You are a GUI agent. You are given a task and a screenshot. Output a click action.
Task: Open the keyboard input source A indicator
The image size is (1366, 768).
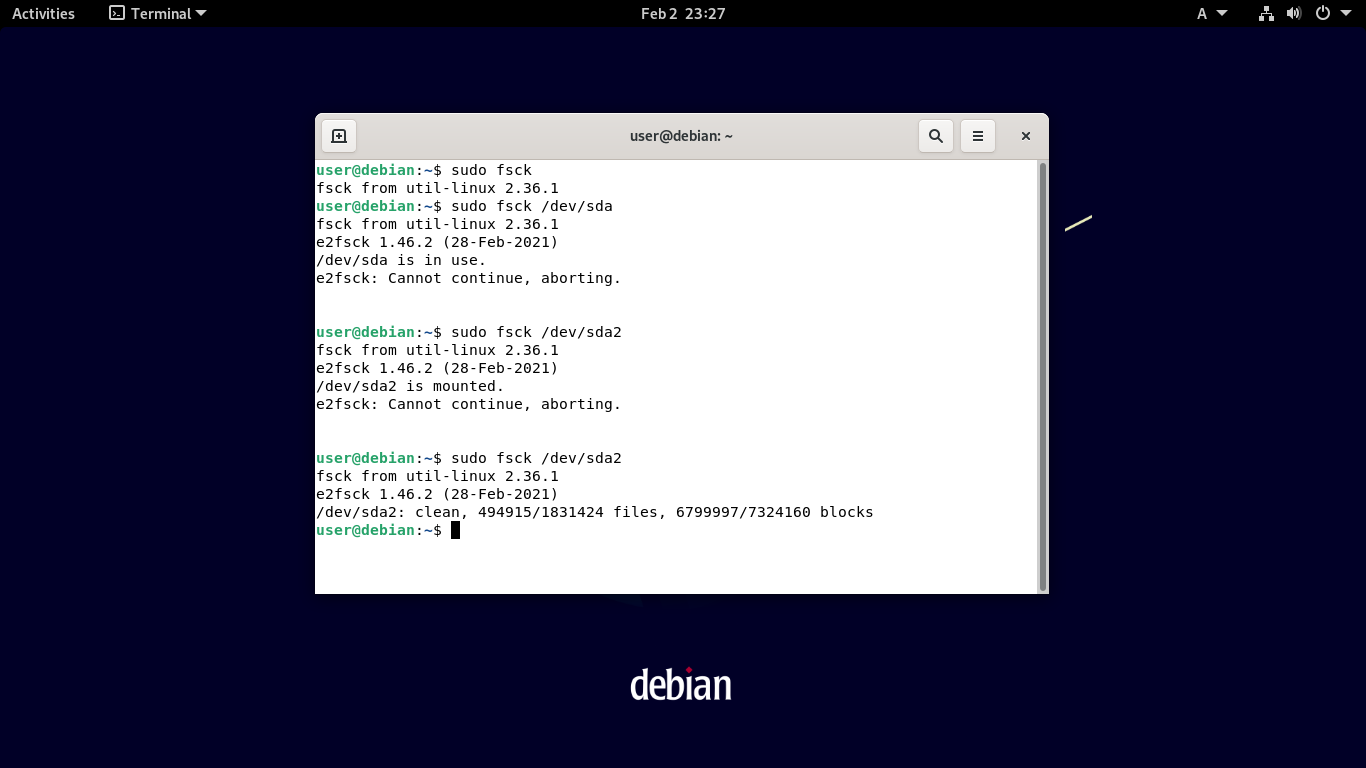pyautogui.click(x=1212, y=13)
